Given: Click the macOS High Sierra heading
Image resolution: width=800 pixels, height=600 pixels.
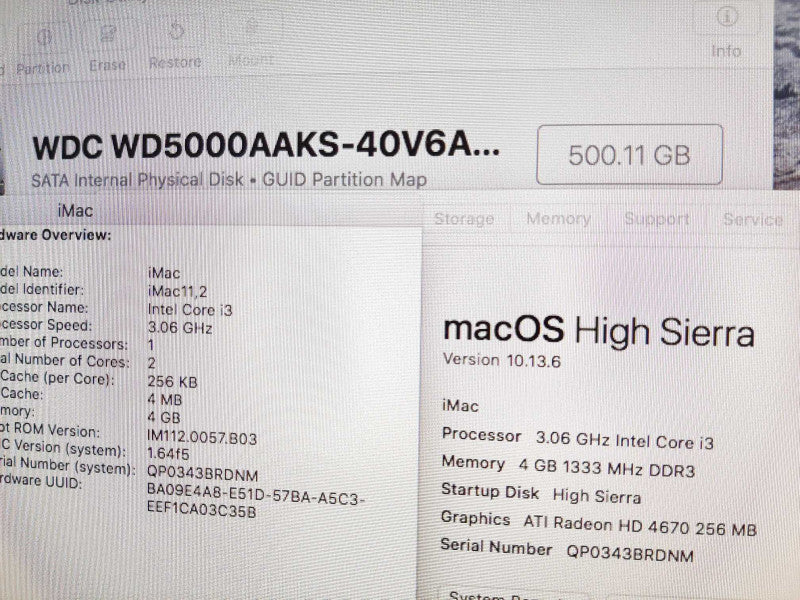Looking at the screenshot, I should pos(598,332).
